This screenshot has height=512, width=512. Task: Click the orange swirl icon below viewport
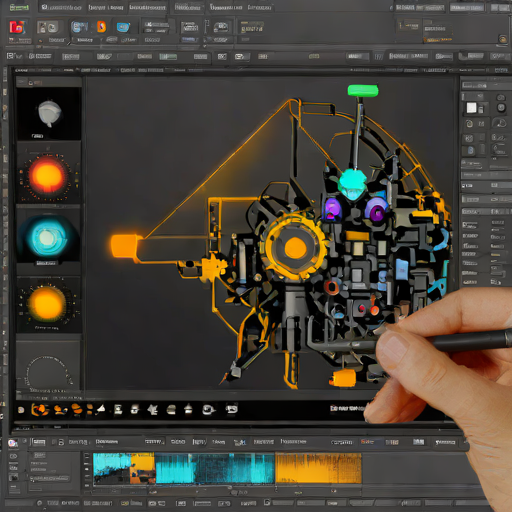coord(40,410)
